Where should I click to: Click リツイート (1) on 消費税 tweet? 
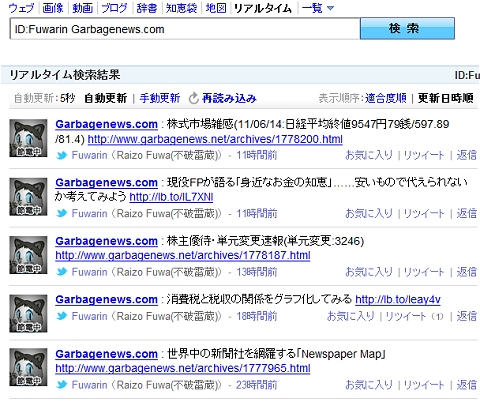point(415,316)
